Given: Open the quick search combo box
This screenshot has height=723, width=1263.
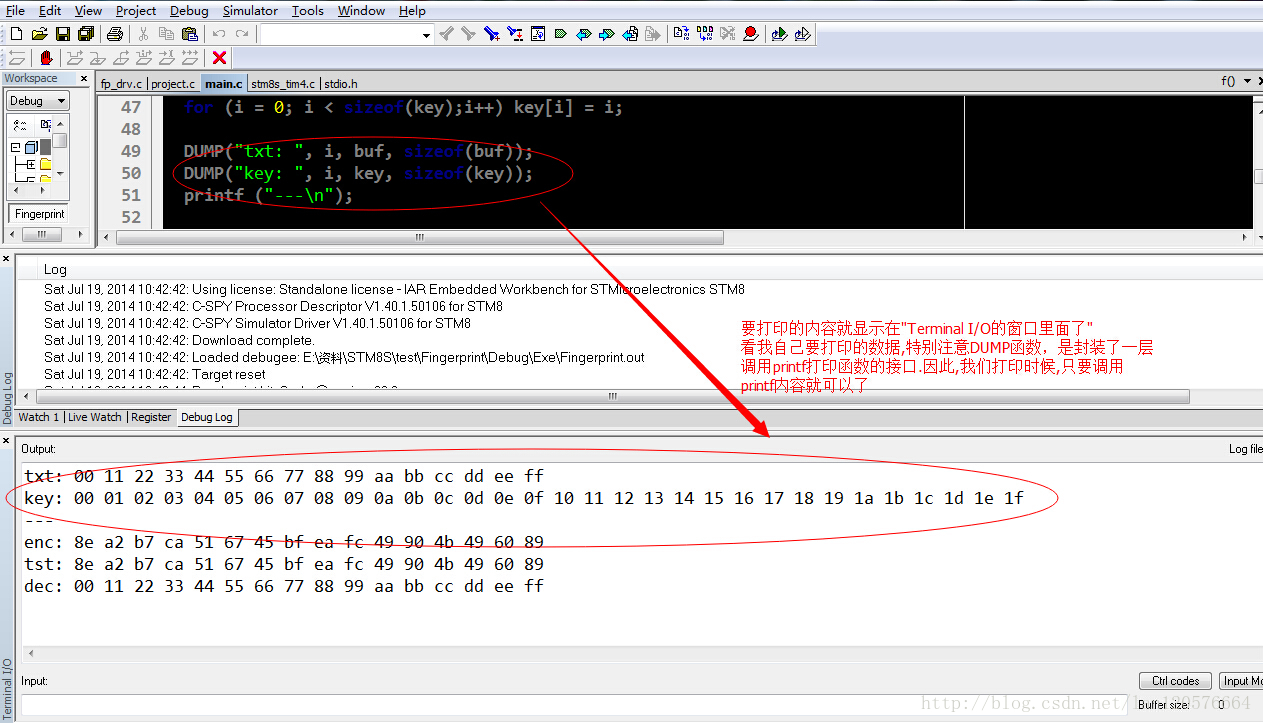Looking at the screenshot, I should (346, 34).
